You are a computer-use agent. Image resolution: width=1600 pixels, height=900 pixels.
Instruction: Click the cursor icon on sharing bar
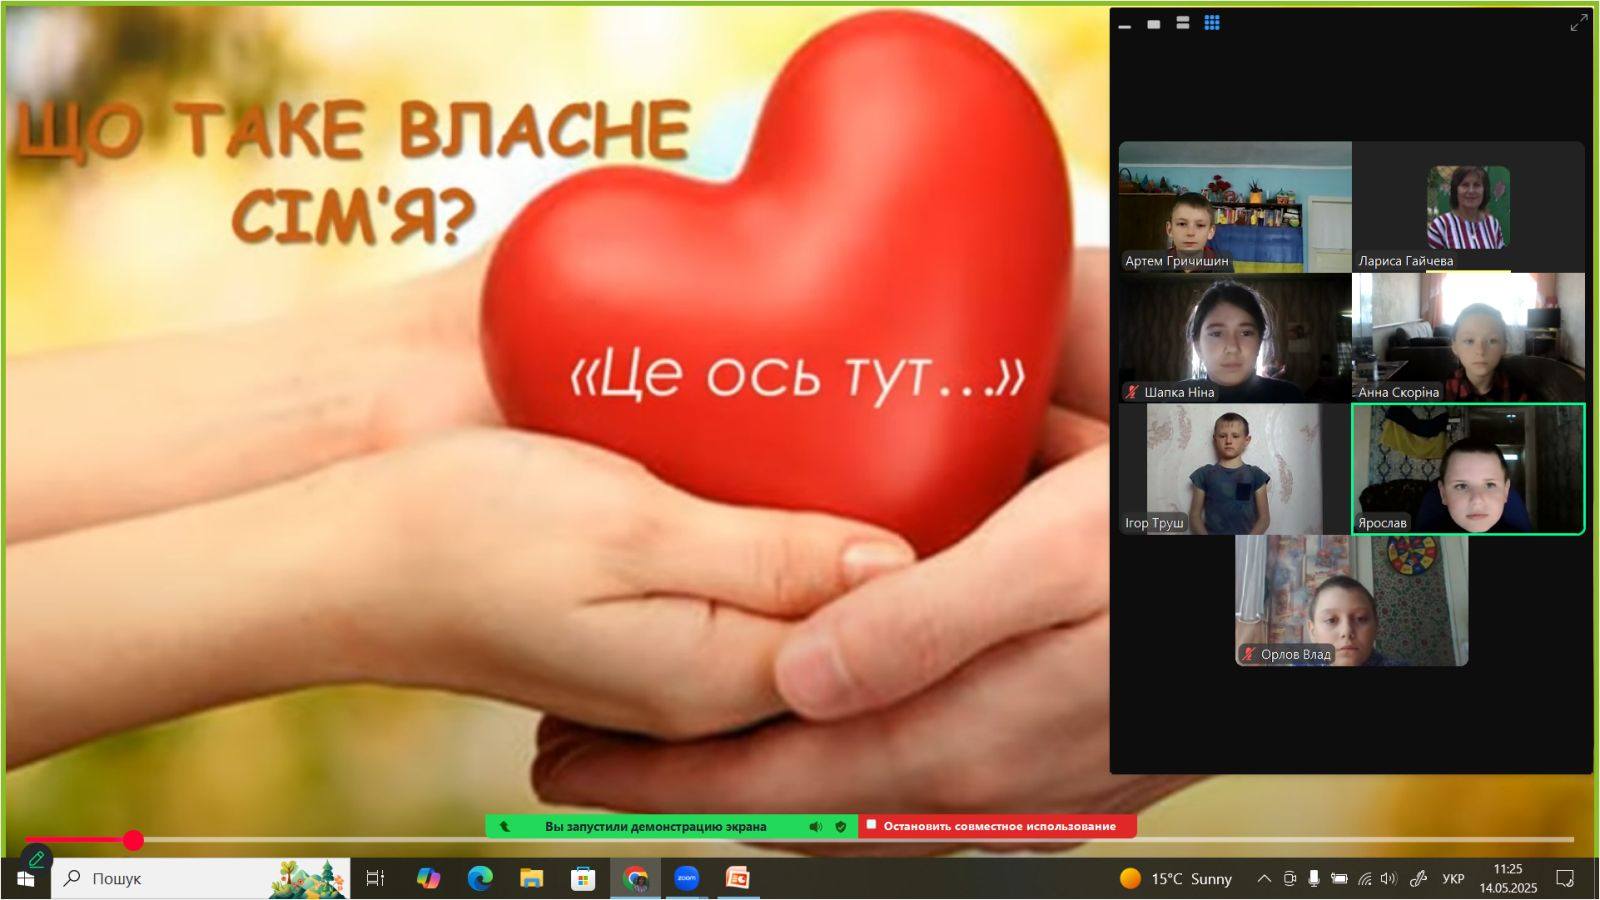click(505, 826)
